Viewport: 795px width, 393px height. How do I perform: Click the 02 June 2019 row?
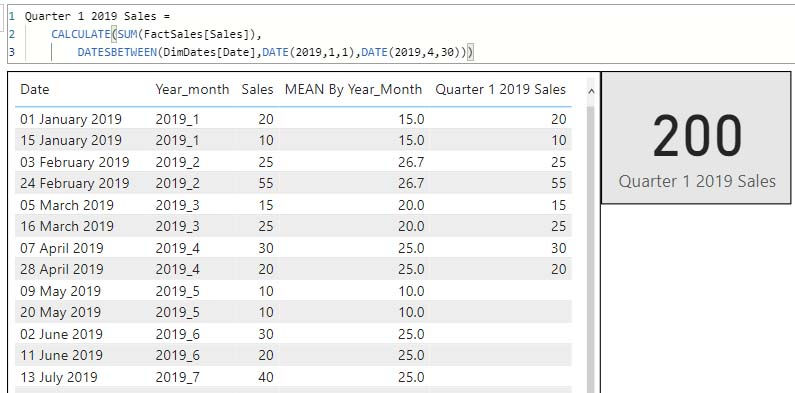(x=294, y=334)
